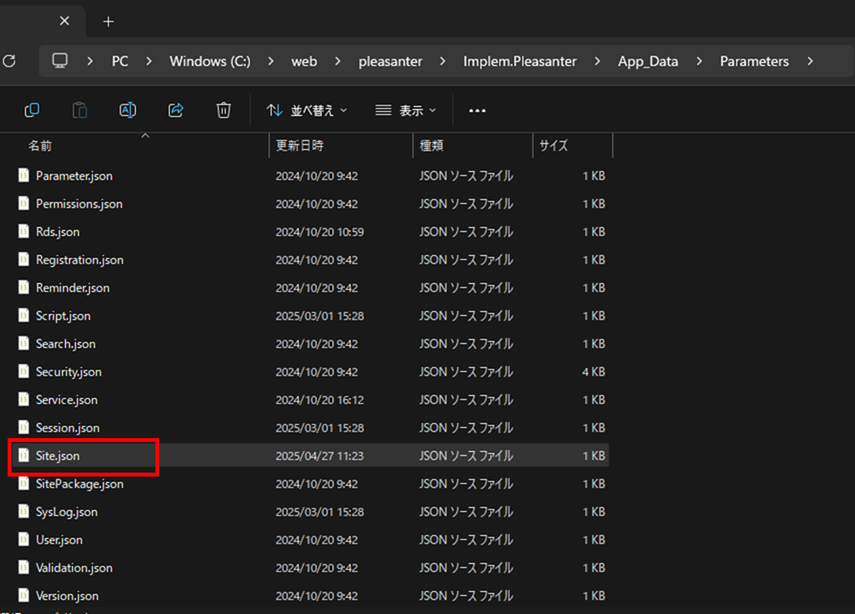Screen dimensions: 855x614
Task: Navigate to PC in the breadcrumb
Action: (x=120, y=61)
